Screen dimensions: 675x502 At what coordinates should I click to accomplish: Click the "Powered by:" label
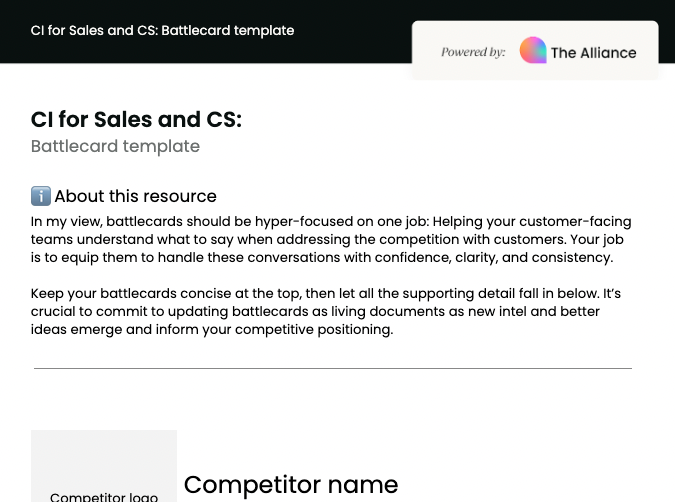click(473, 52)
